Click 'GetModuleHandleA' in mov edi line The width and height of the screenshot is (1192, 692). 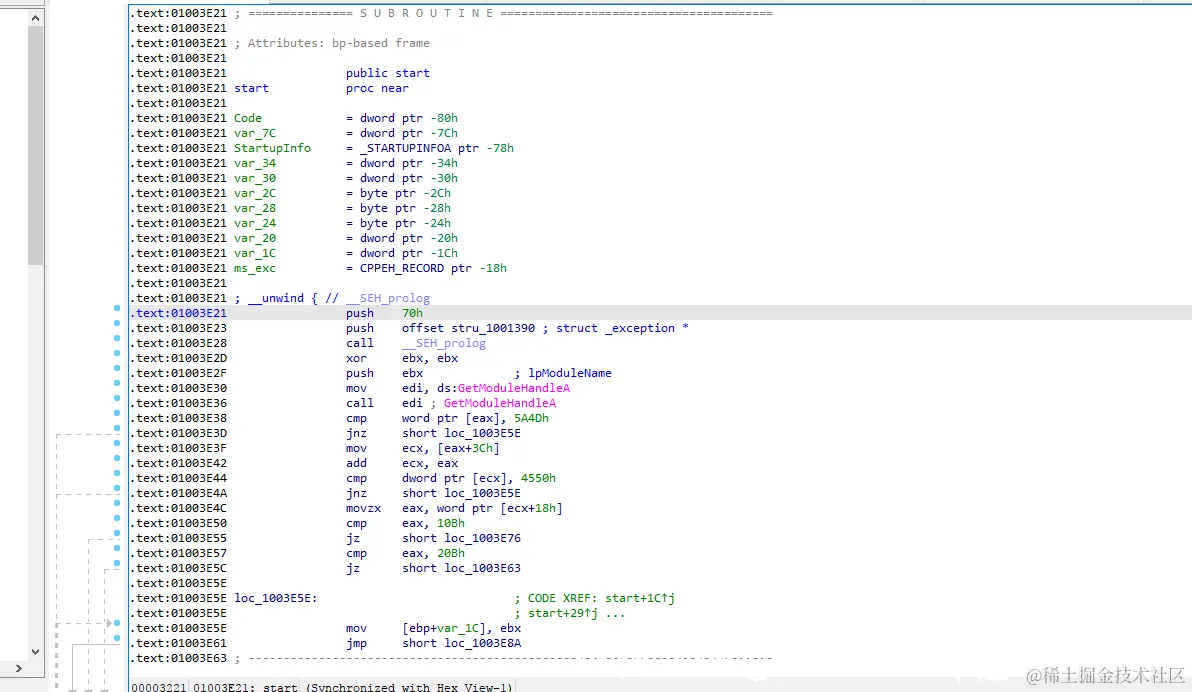(513, 389)
